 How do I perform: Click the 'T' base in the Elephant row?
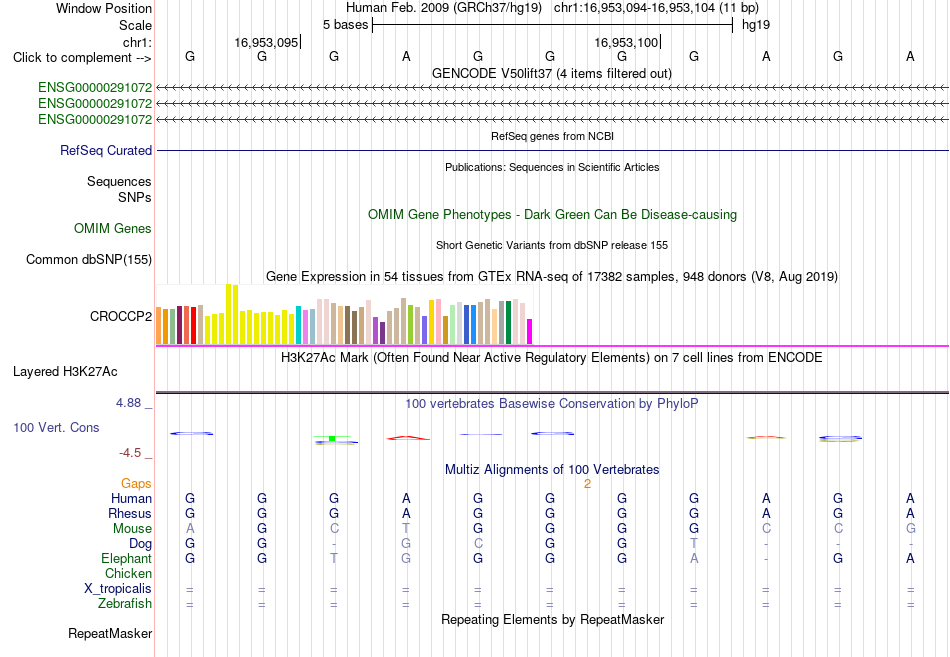[x=334, y=558]
